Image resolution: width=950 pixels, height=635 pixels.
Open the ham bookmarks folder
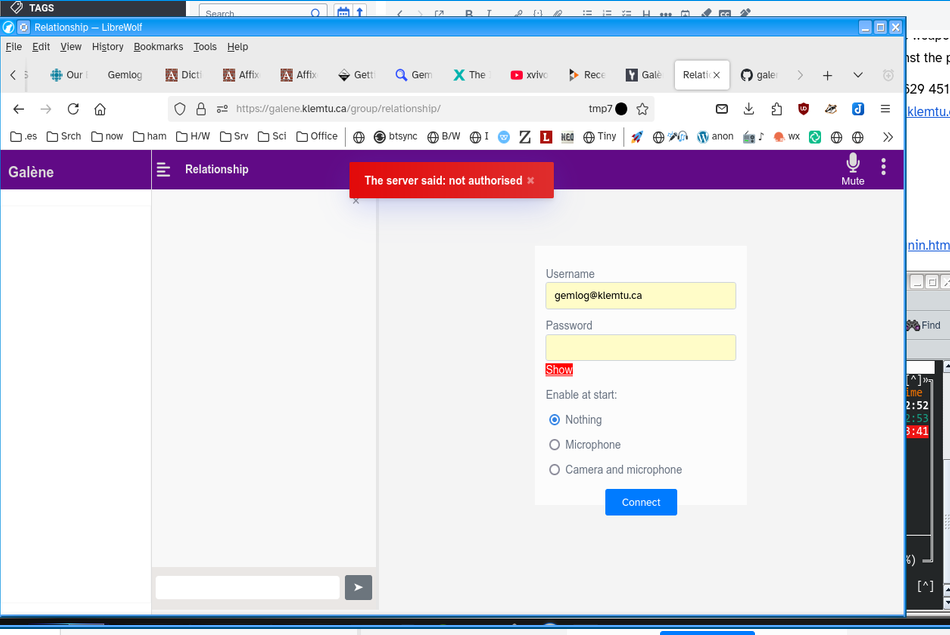tap(150, 137)
